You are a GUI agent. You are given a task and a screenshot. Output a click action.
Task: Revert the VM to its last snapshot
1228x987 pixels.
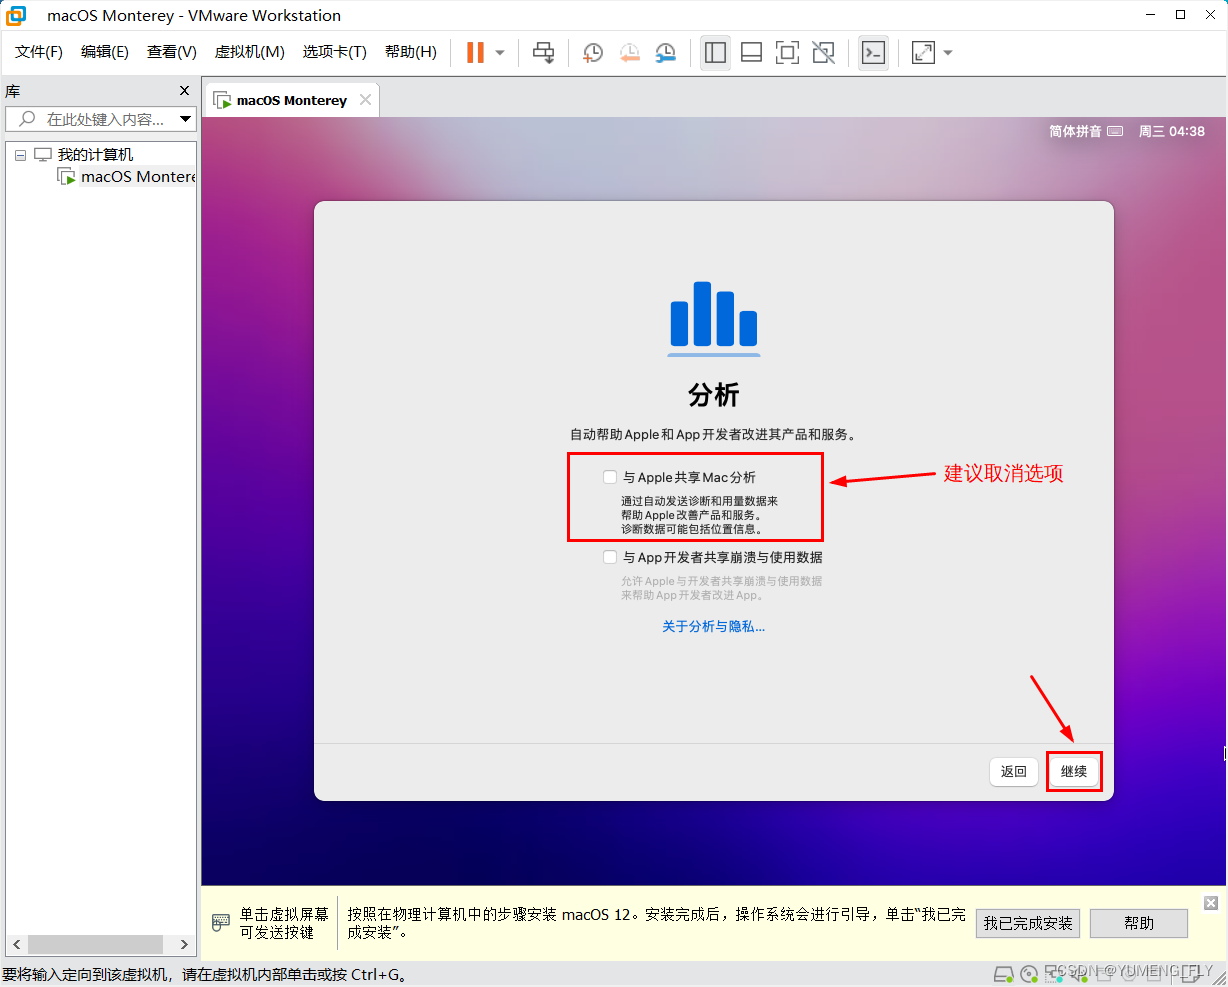629,52
